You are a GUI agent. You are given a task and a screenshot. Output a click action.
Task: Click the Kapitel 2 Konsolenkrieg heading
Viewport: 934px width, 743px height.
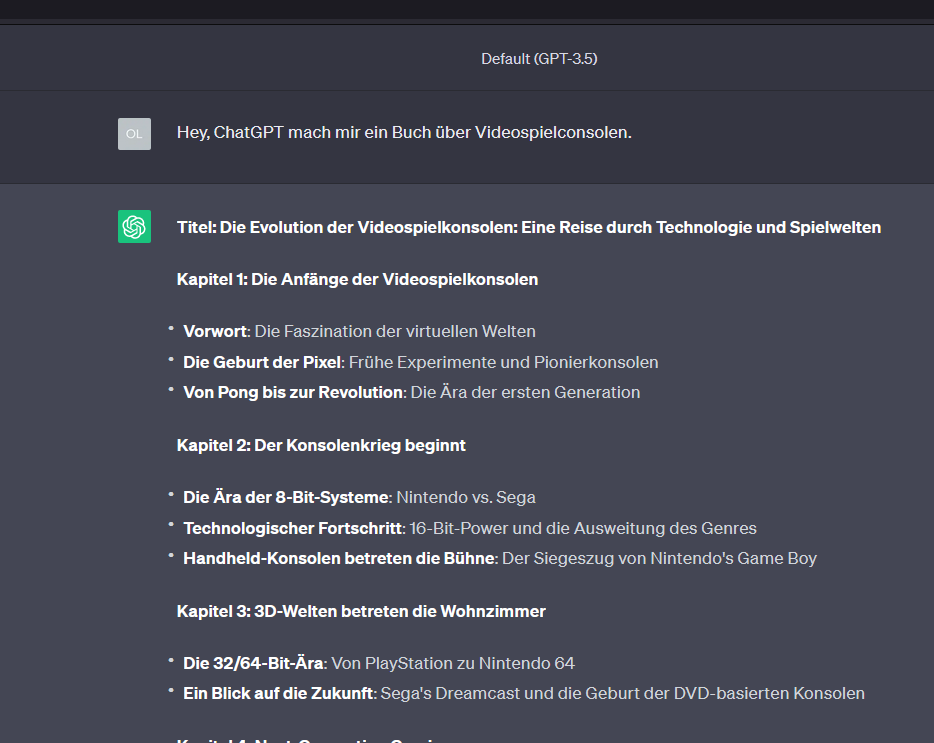point(321,446)
